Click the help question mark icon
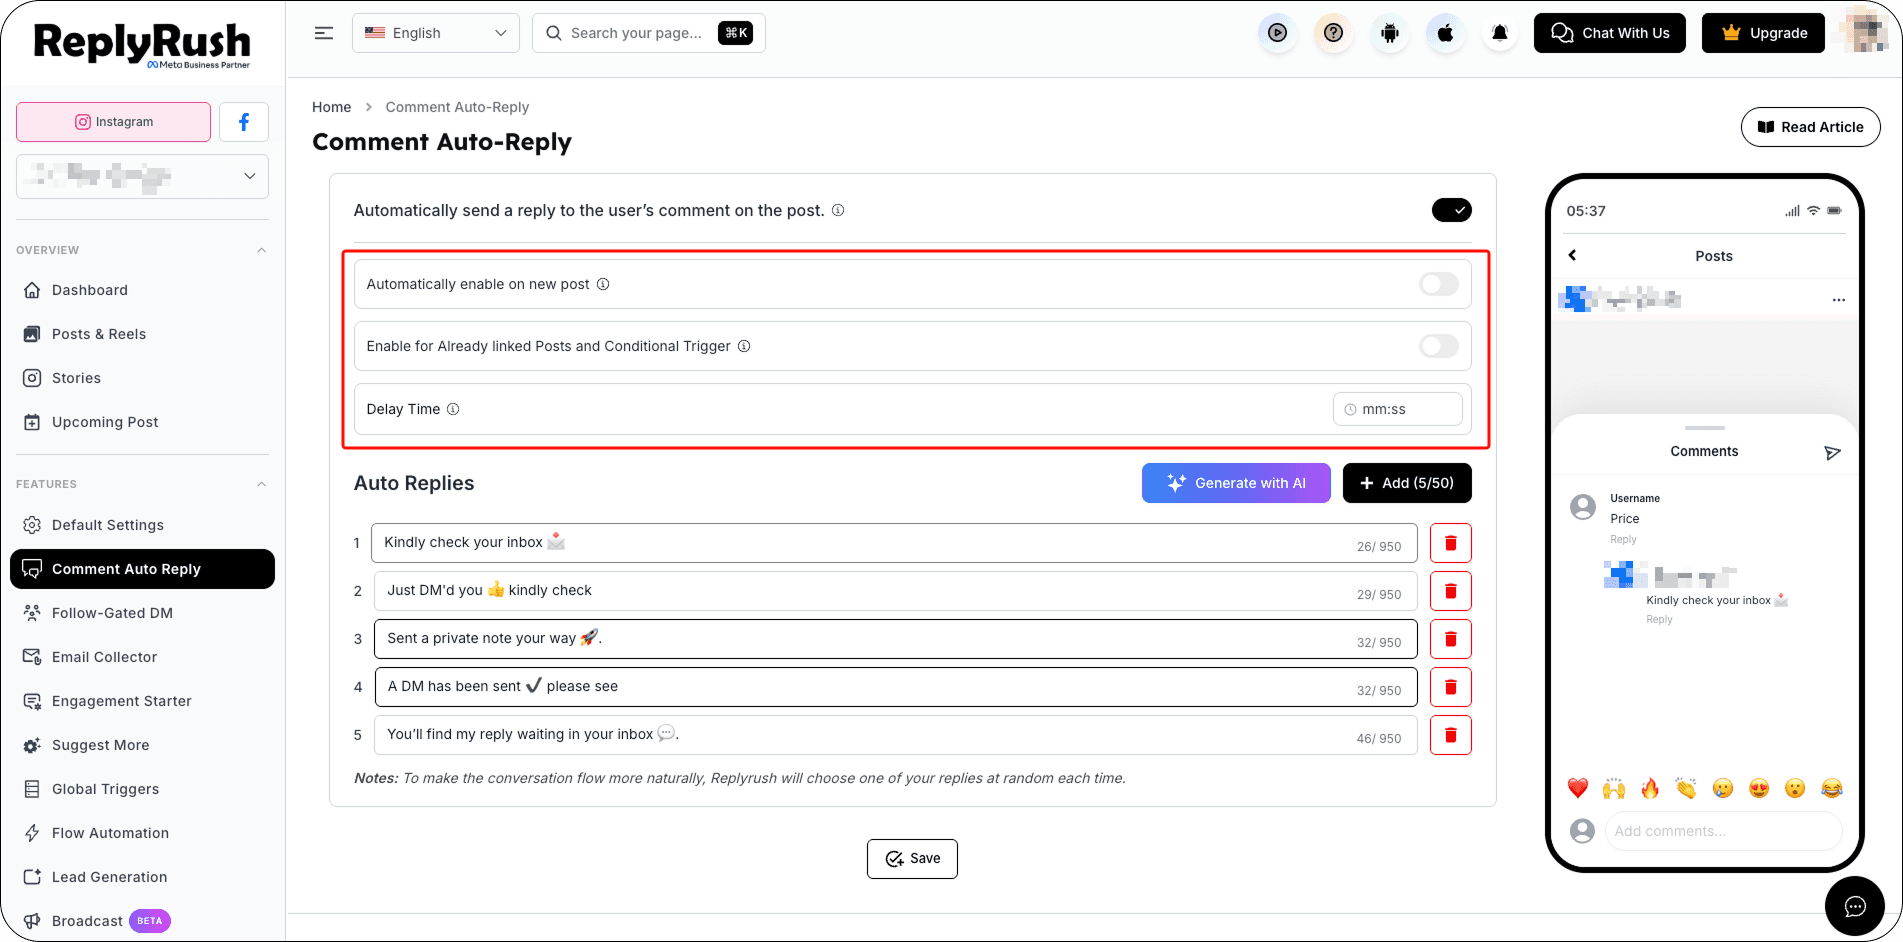Image resolution: width=1903 pixels, height=942 pixels. tap(1333, 33)
